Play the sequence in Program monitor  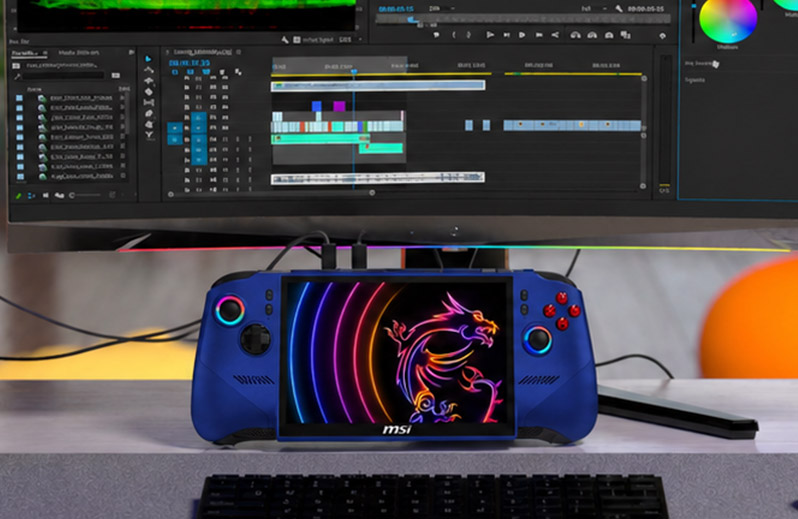[x=522, y=35]
